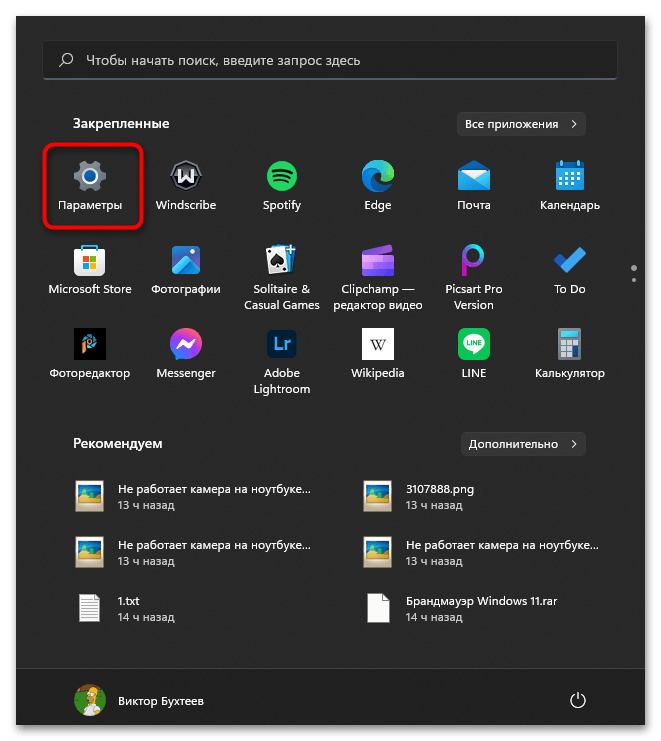661x741 pixels.
Task: Launch the Калькулятор calculator
Action: 569,354
